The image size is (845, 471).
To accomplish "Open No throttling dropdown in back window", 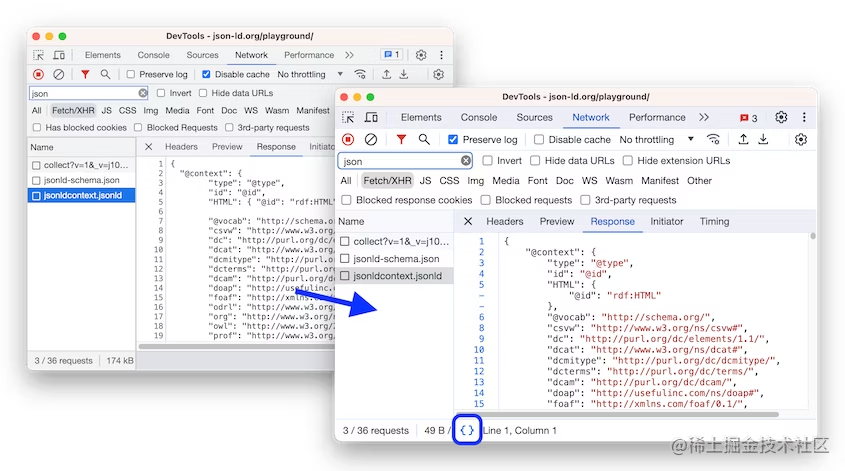I will [x=310, y=74].
